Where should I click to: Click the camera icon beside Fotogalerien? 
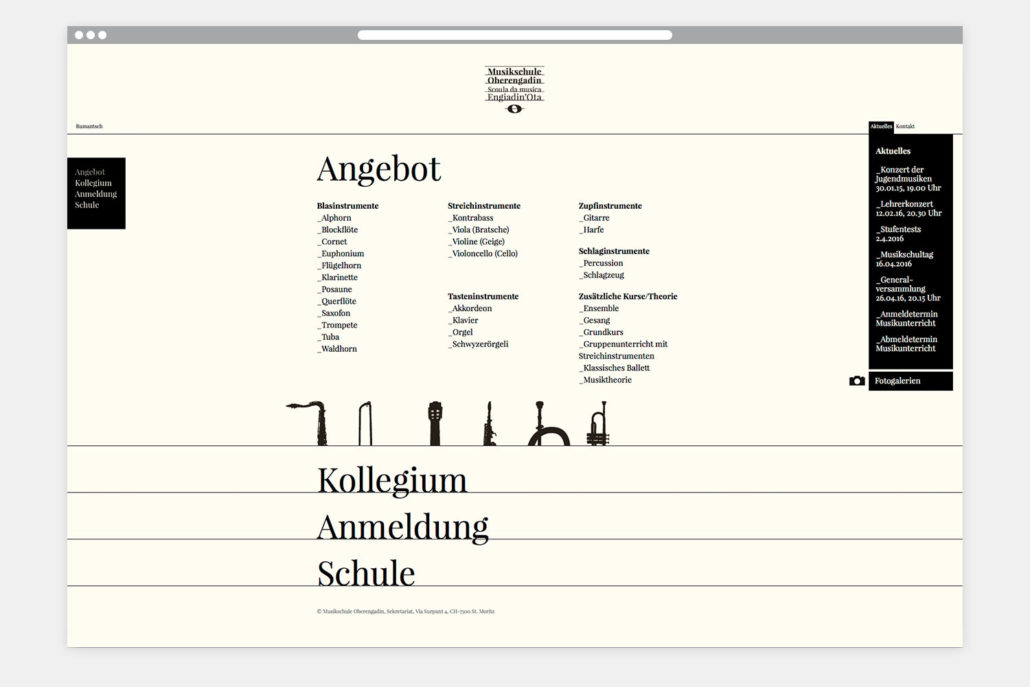[x=857, y=381]
